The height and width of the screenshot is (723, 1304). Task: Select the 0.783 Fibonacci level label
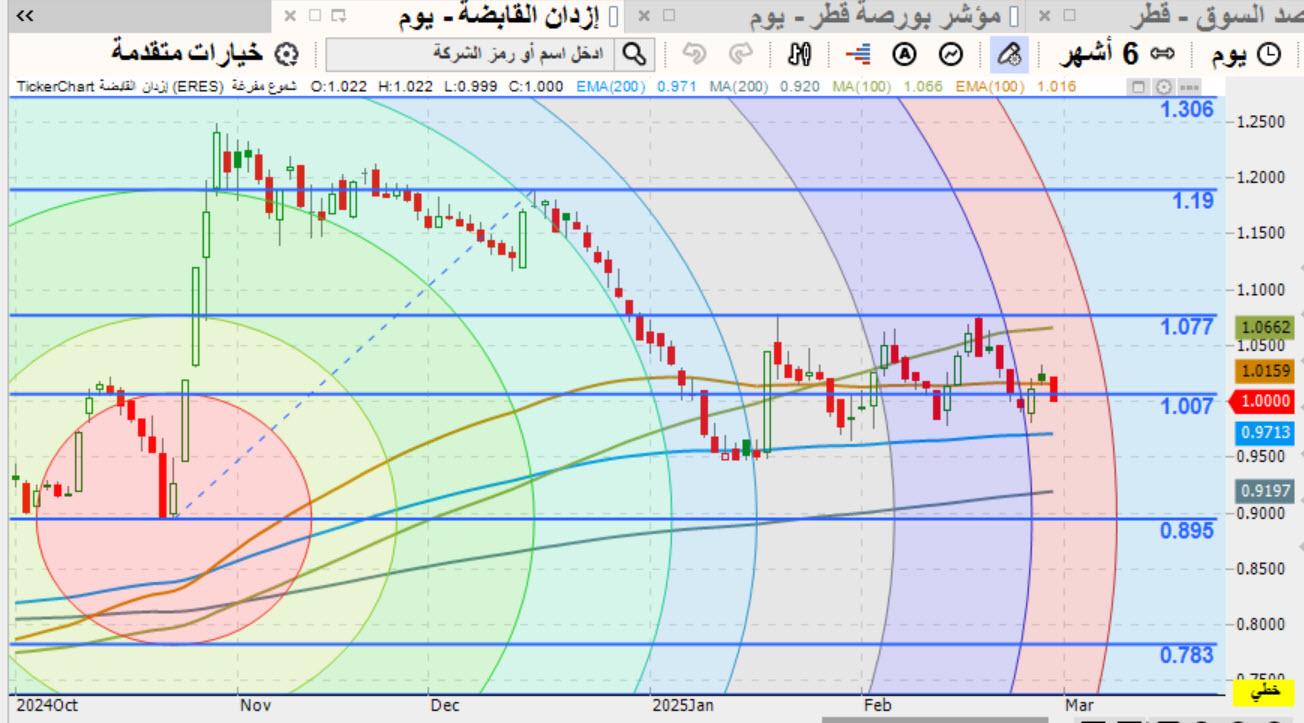[x=1187, y=655]
